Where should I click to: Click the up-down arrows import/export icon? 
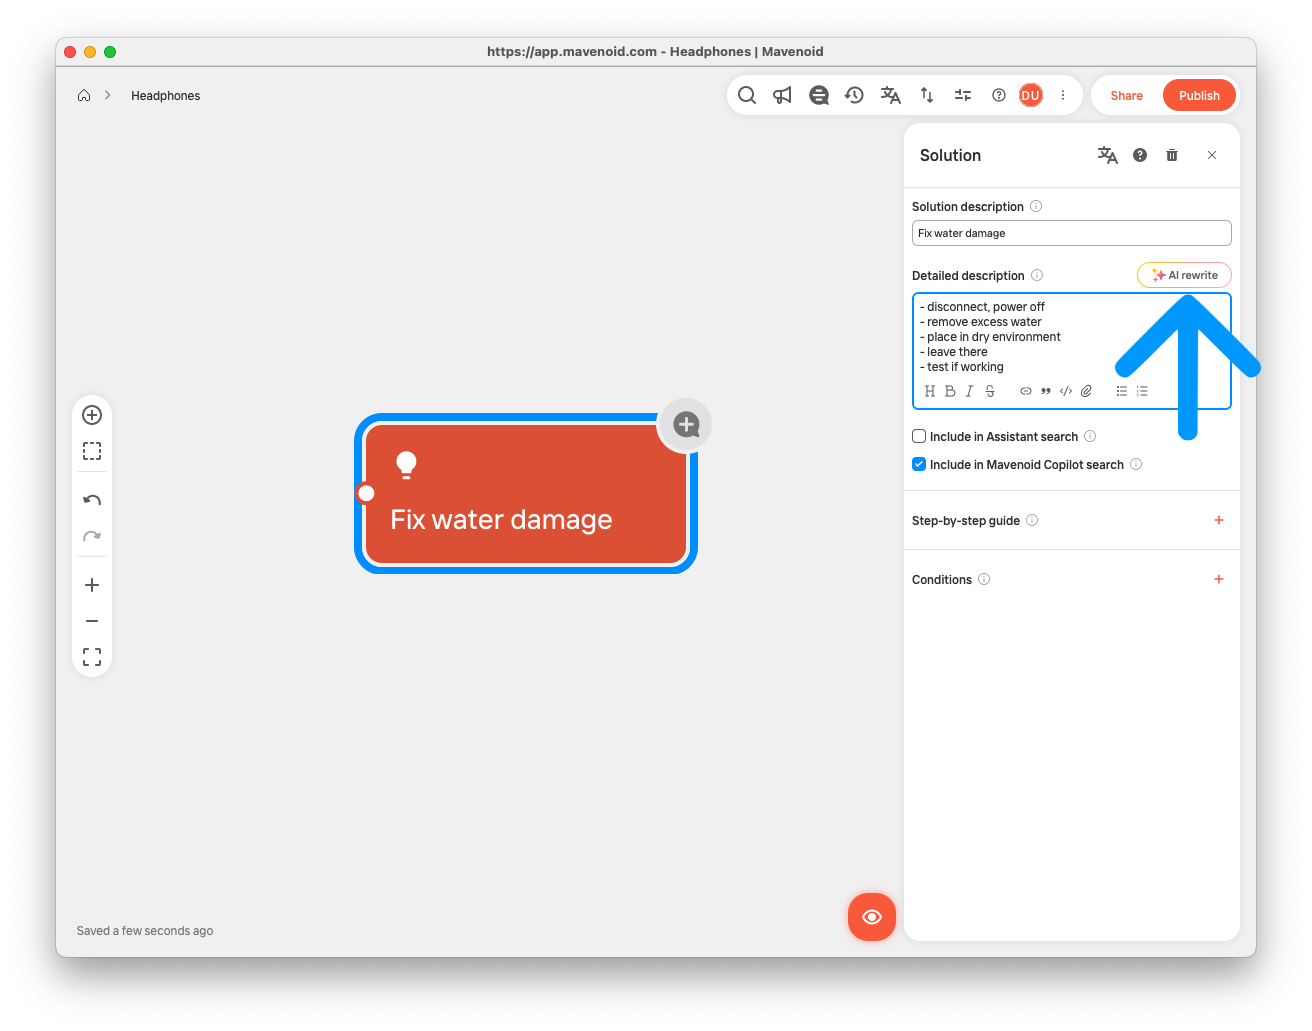(927, 95)
